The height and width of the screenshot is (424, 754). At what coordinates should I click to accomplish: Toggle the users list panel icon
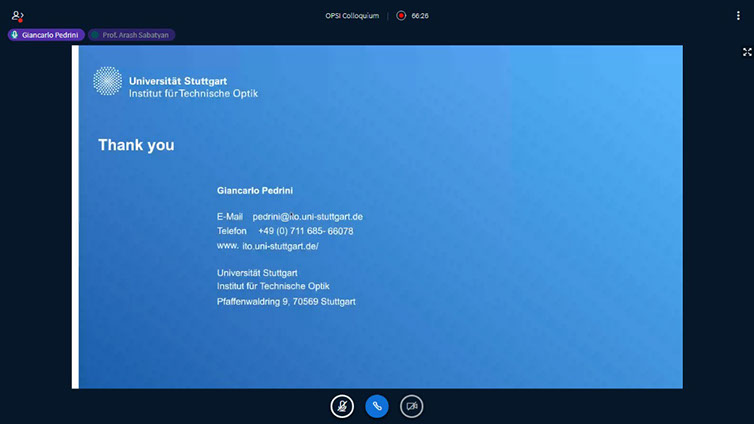click(17, 16)
